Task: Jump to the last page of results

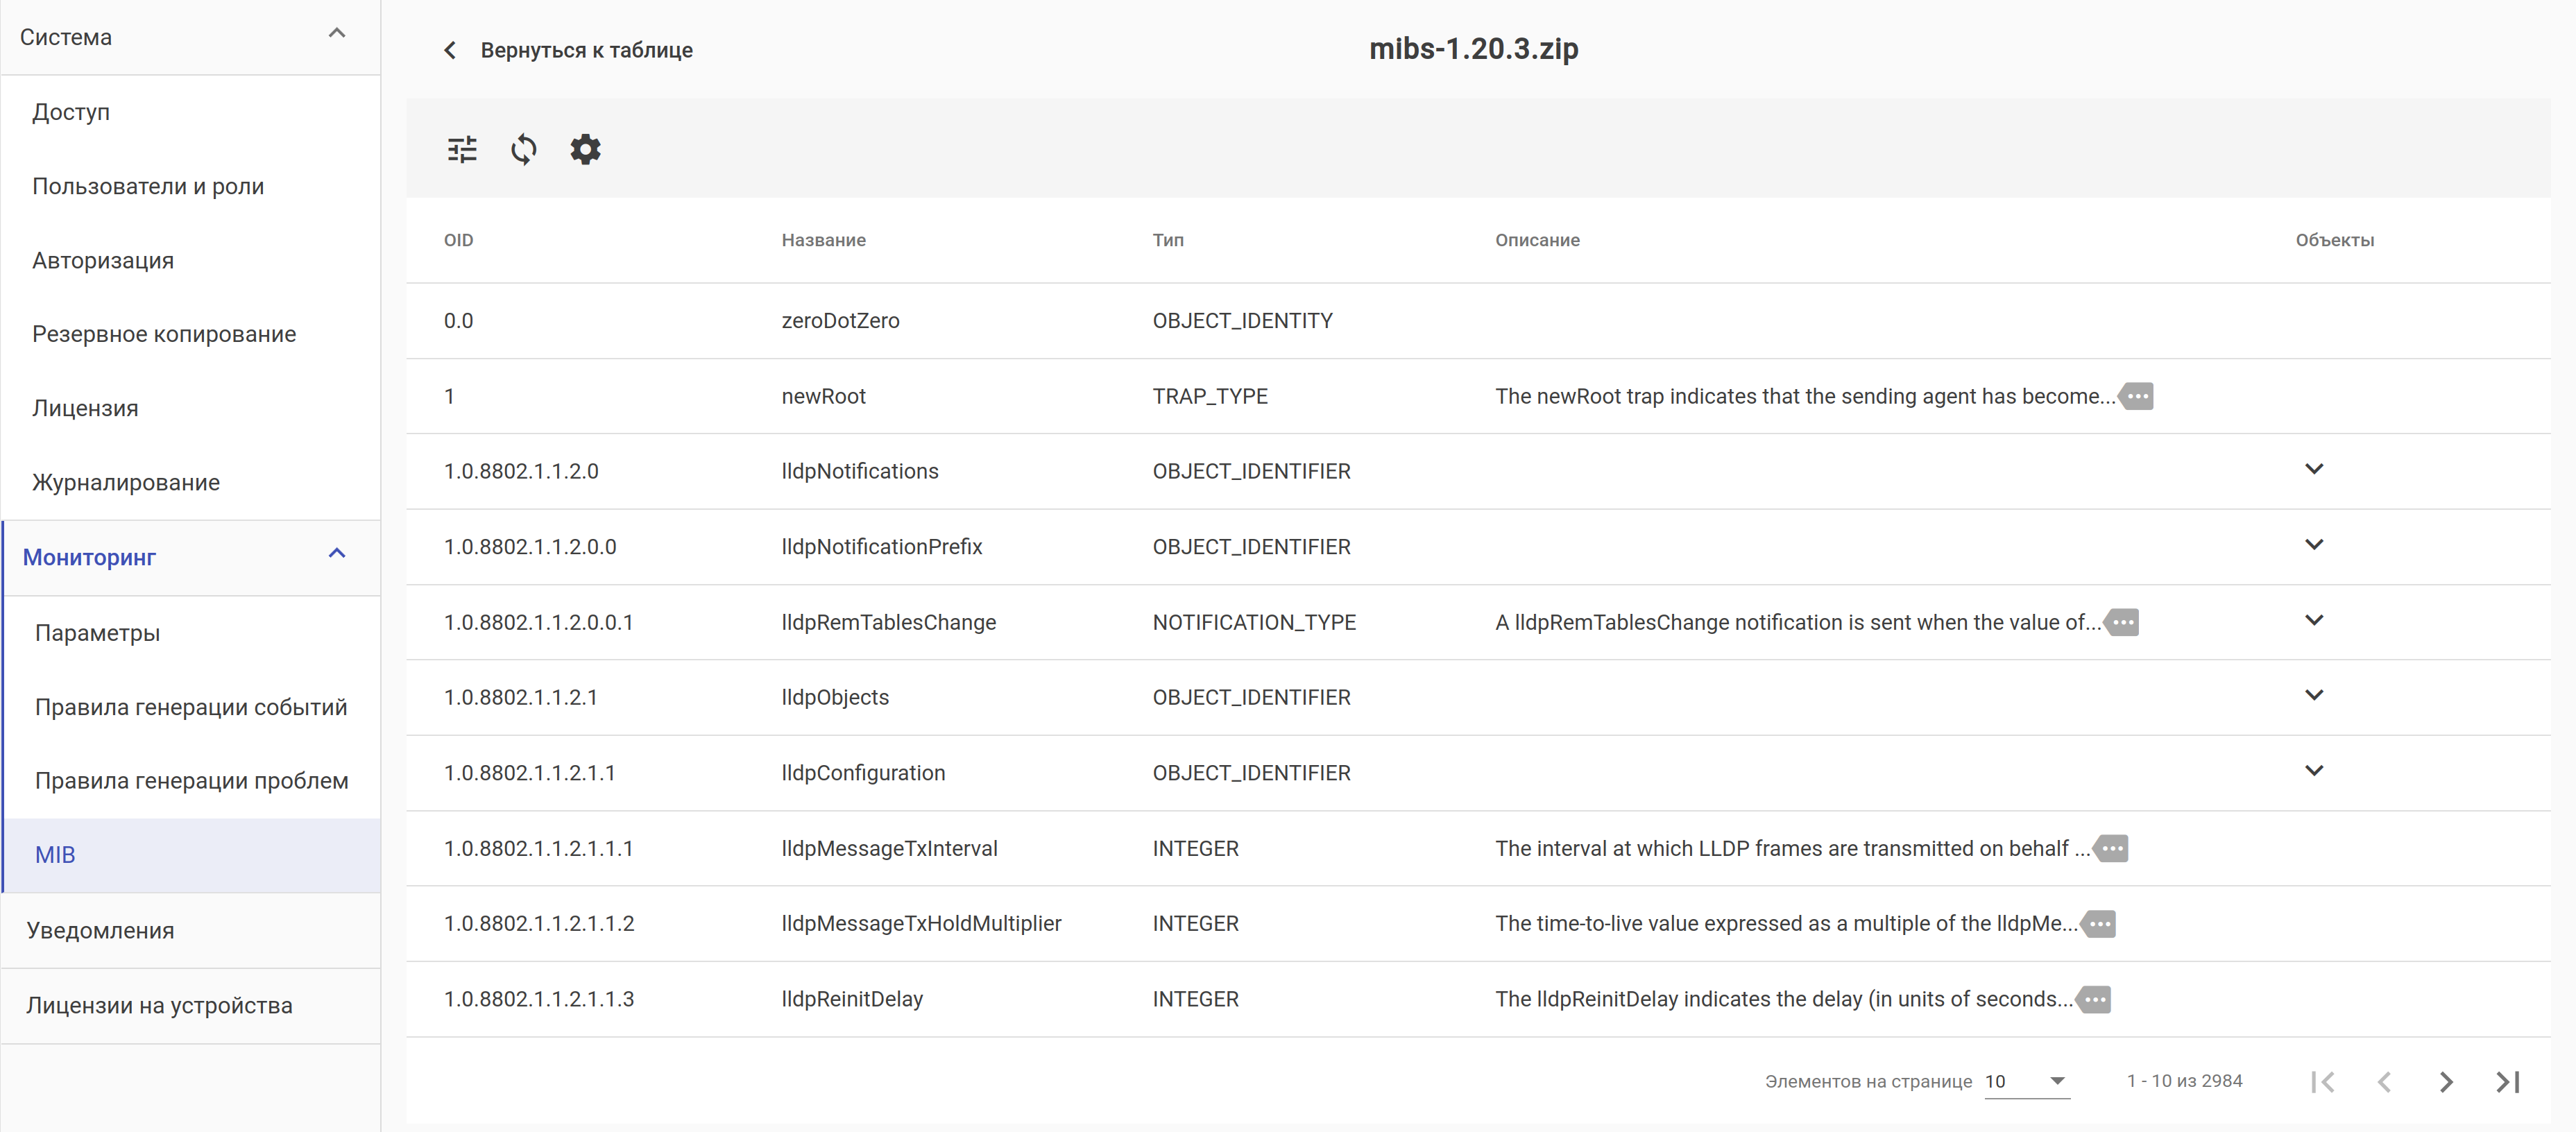Action: (2507, 1081)
